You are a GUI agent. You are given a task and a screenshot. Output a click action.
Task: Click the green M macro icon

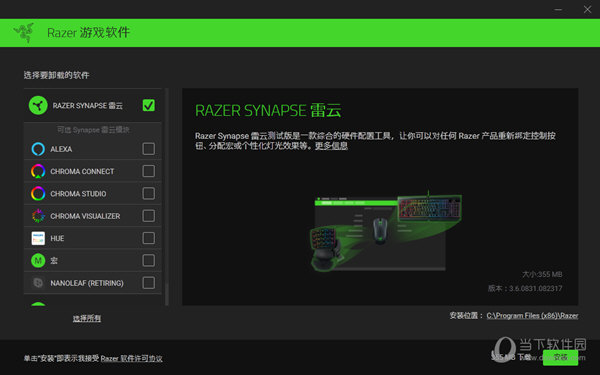pyautogui.click(x=38, y=261)
